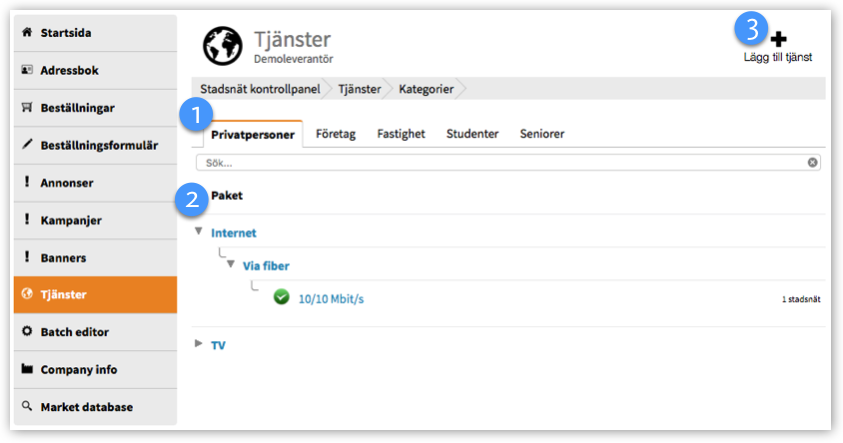Image resolution: width=843 pixels, height=443 pixels.
Task: Click the clear search X icon
Action: click(x=812, y=162)
